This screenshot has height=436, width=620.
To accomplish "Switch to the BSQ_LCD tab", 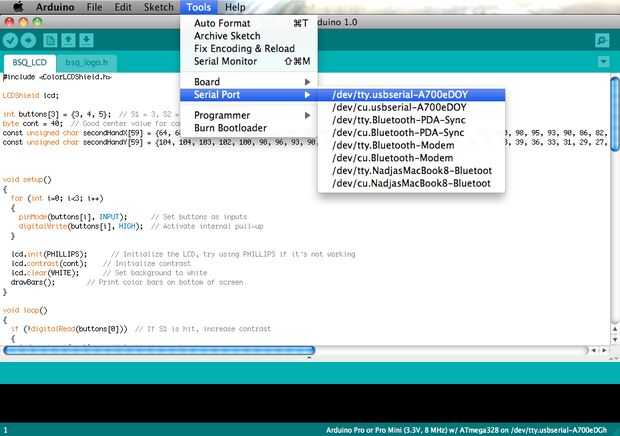I will click(29, 62).
